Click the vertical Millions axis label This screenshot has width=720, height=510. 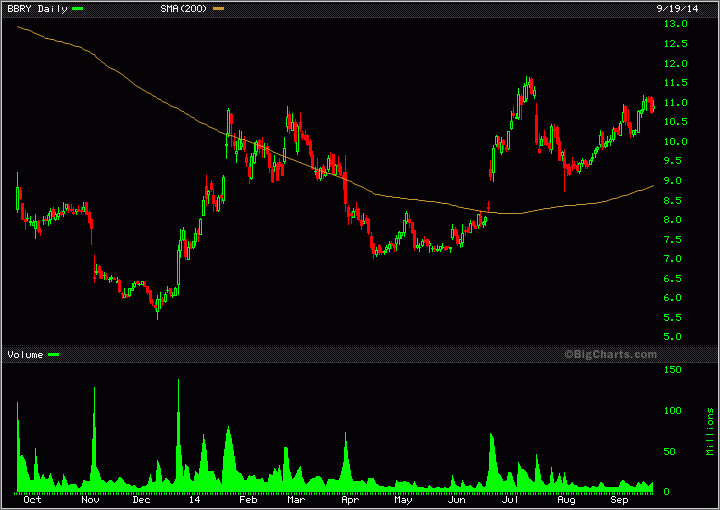(710, 432)
